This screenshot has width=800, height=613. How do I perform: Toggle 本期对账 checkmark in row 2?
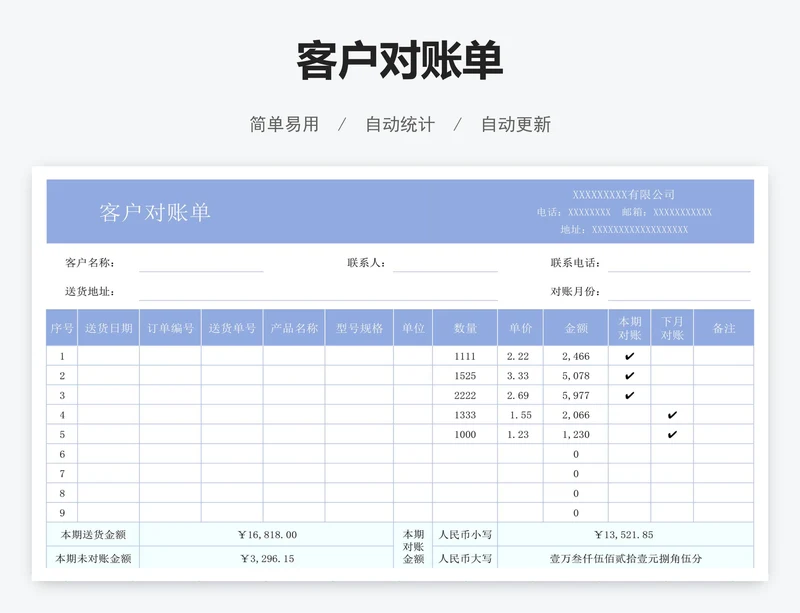[630, 376]
